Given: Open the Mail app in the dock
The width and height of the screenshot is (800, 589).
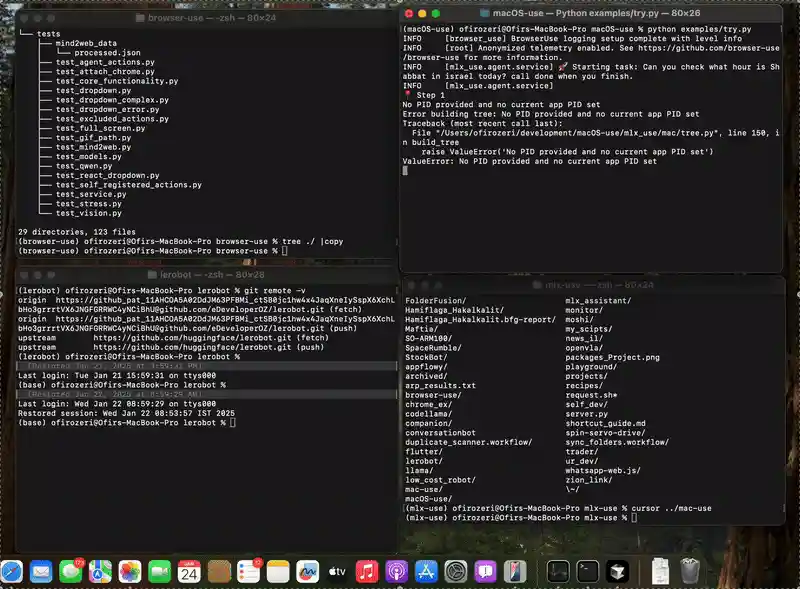Looking at the screenshot, I should 41,571.
